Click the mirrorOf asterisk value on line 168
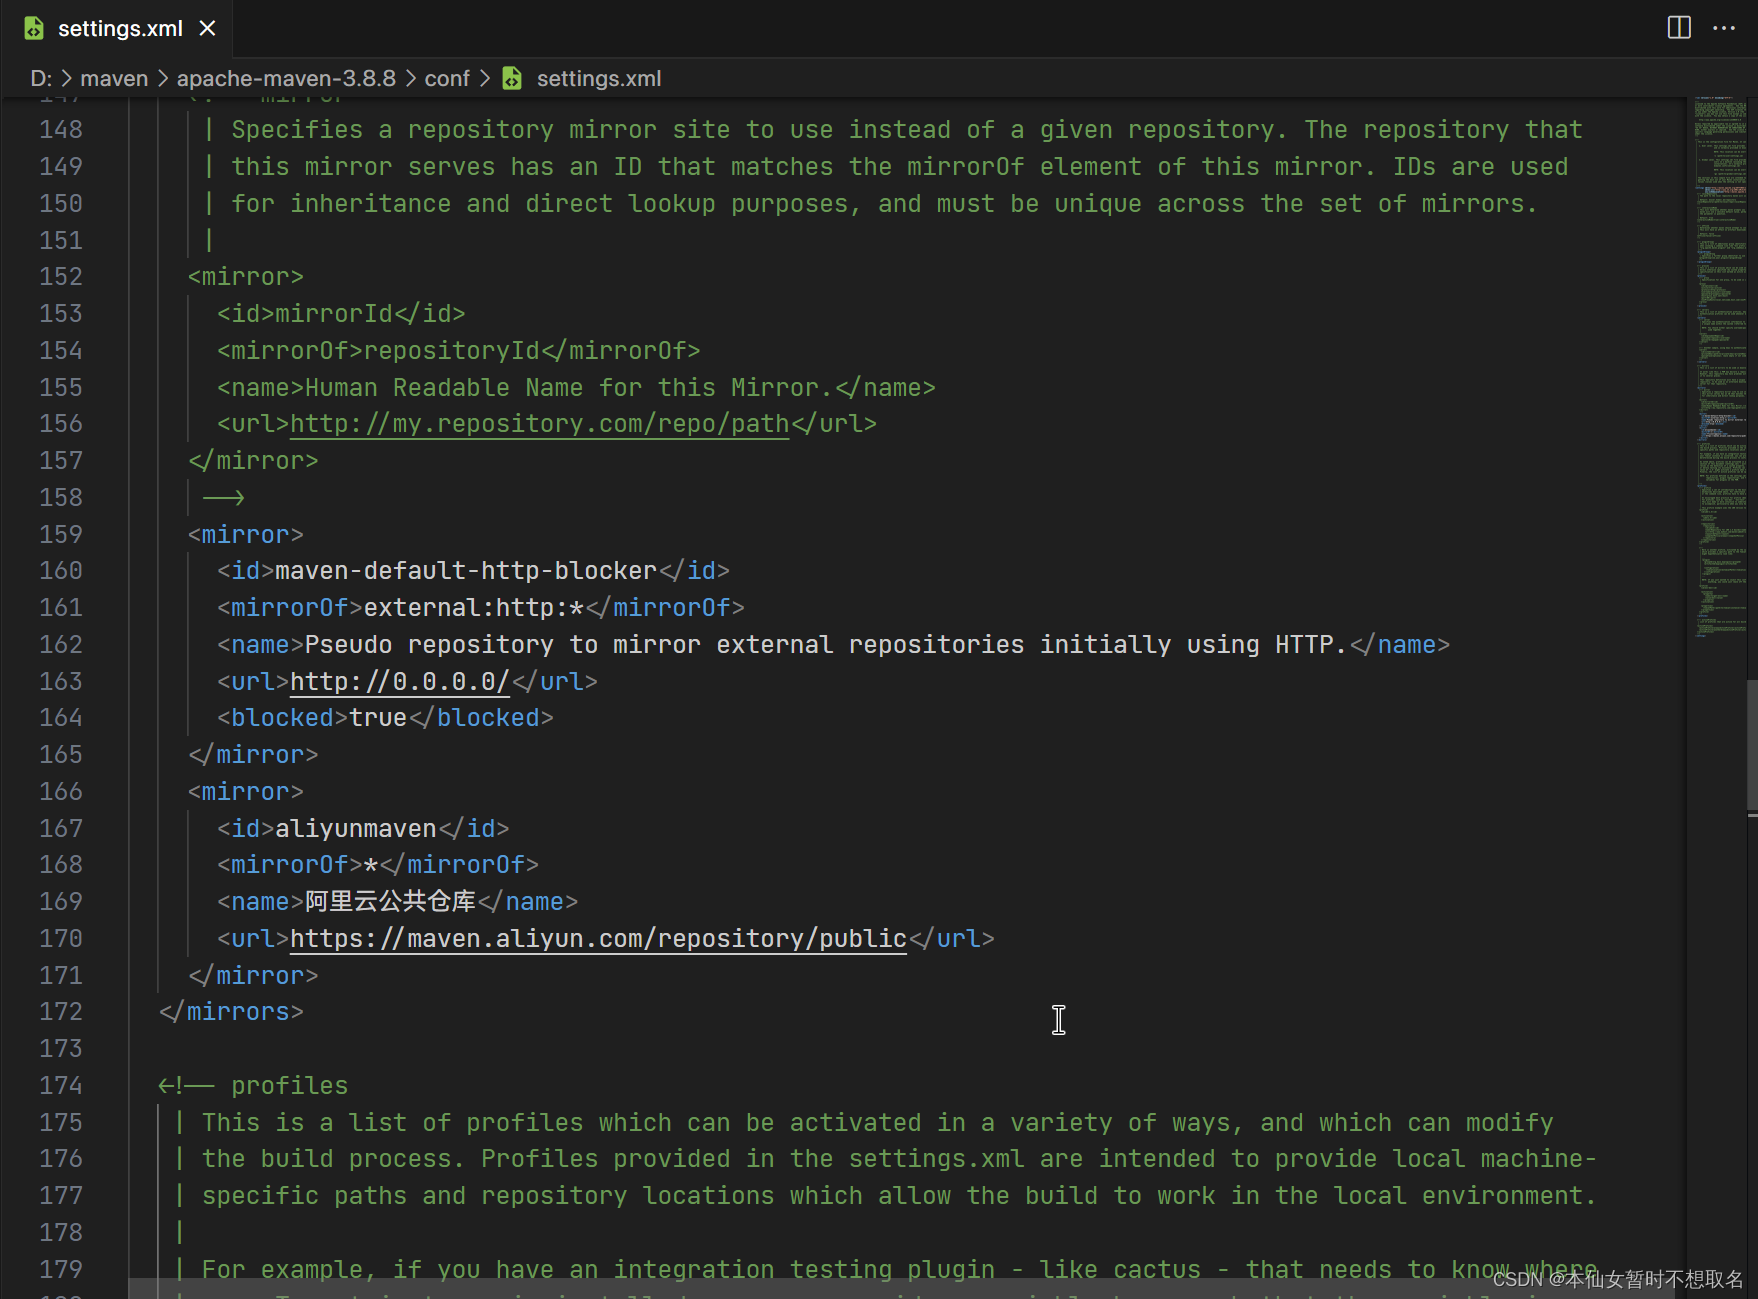Viewport: 1758px width, 1299px height. pos(371,865)
